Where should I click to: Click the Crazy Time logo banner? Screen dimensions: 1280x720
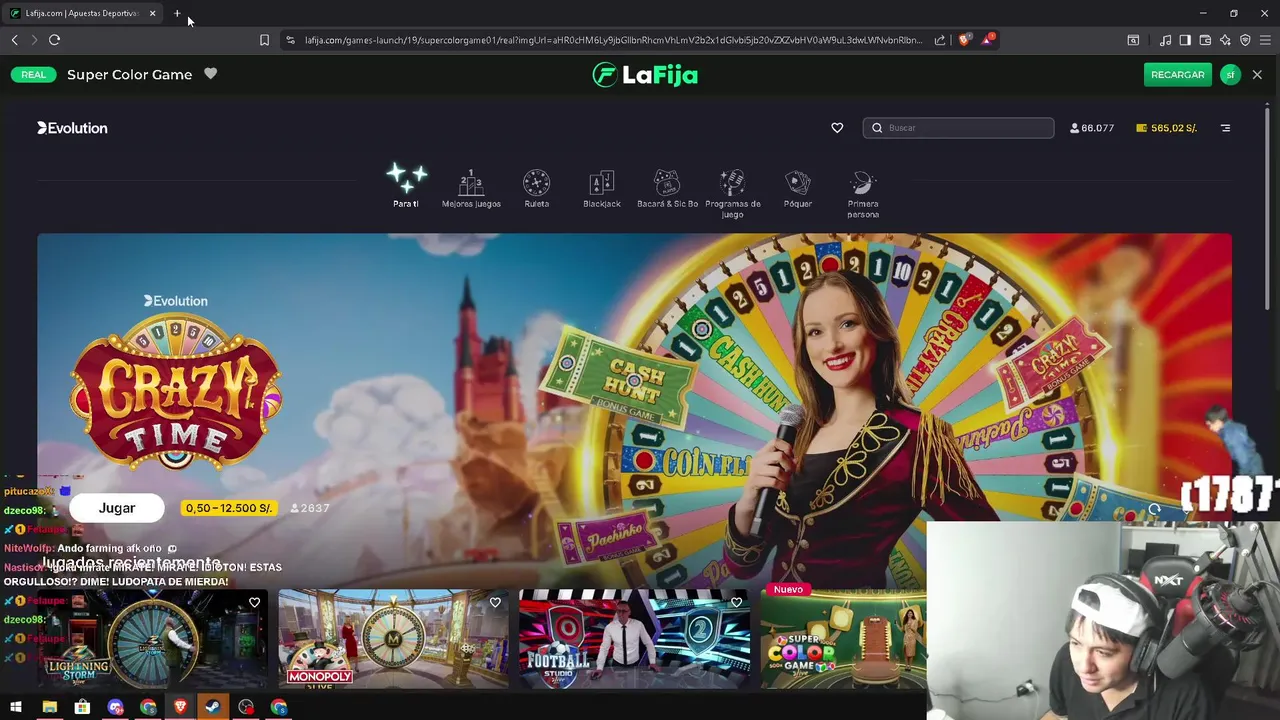(176, 391)
